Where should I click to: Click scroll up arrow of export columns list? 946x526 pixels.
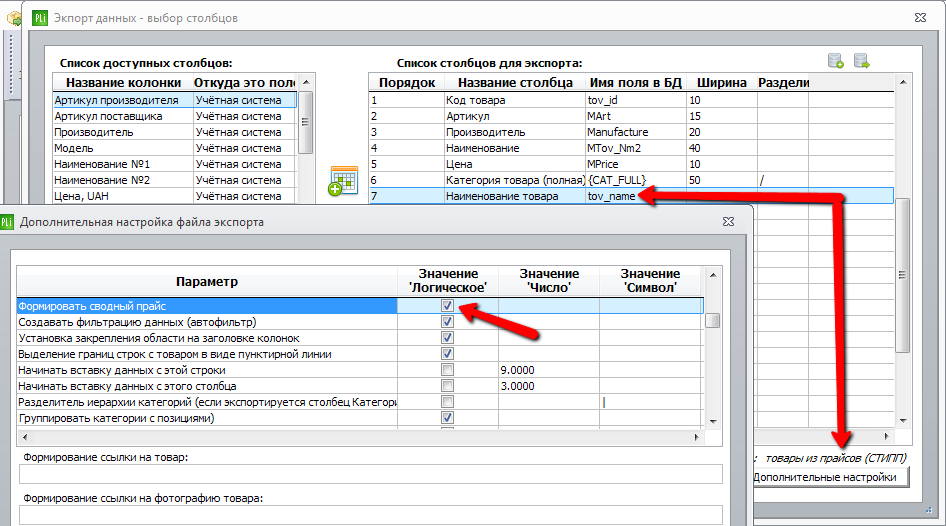click(x=903, y=82)
